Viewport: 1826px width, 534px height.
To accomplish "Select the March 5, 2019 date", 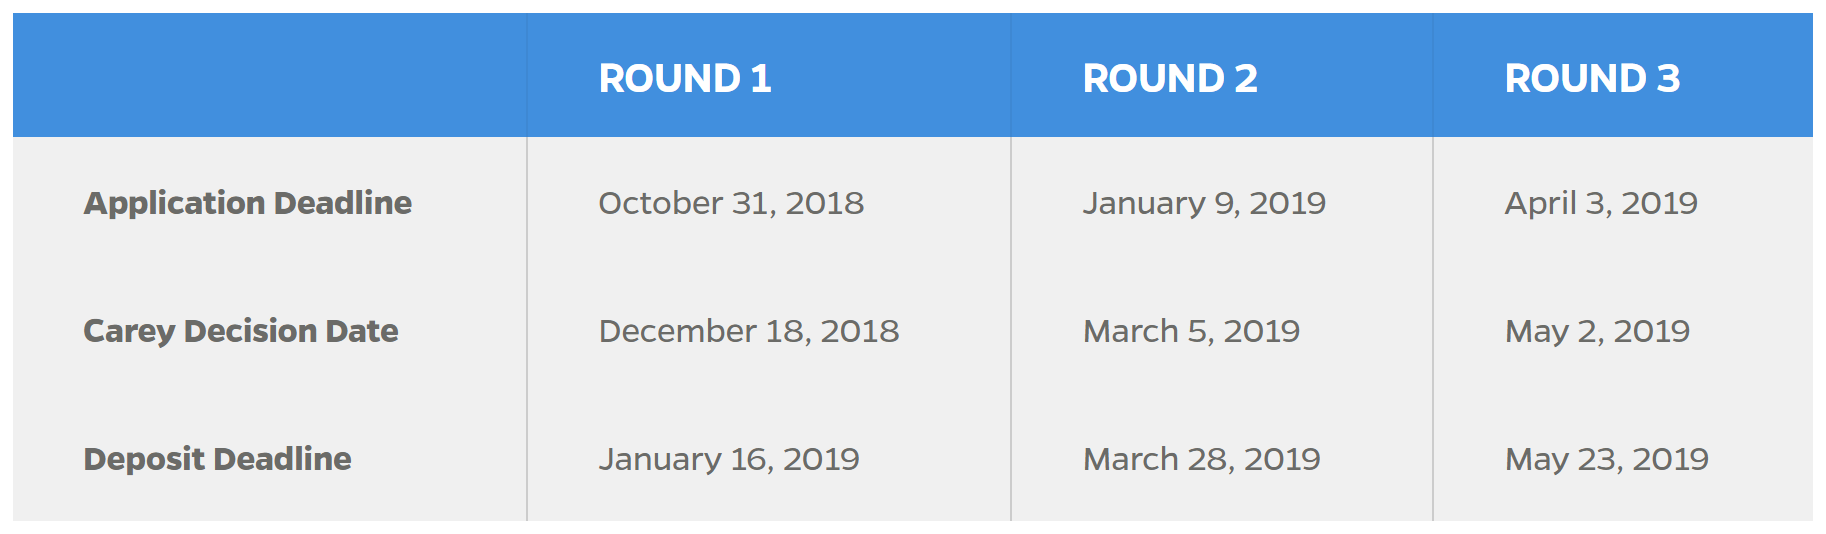I will click(x=1191, y=331).
